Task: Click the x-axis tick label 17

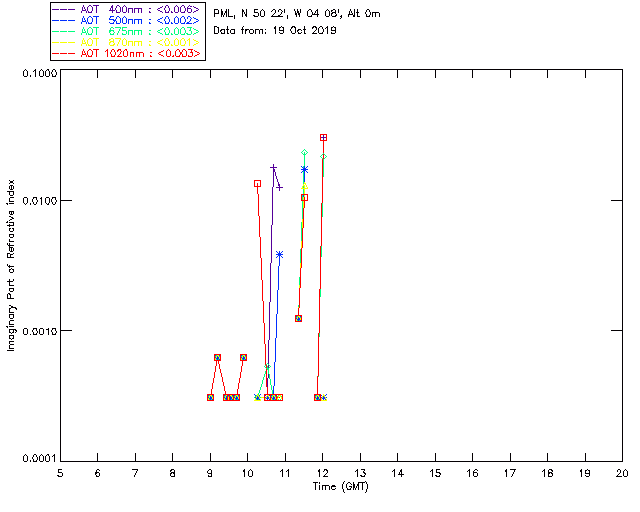Action: 510,473
